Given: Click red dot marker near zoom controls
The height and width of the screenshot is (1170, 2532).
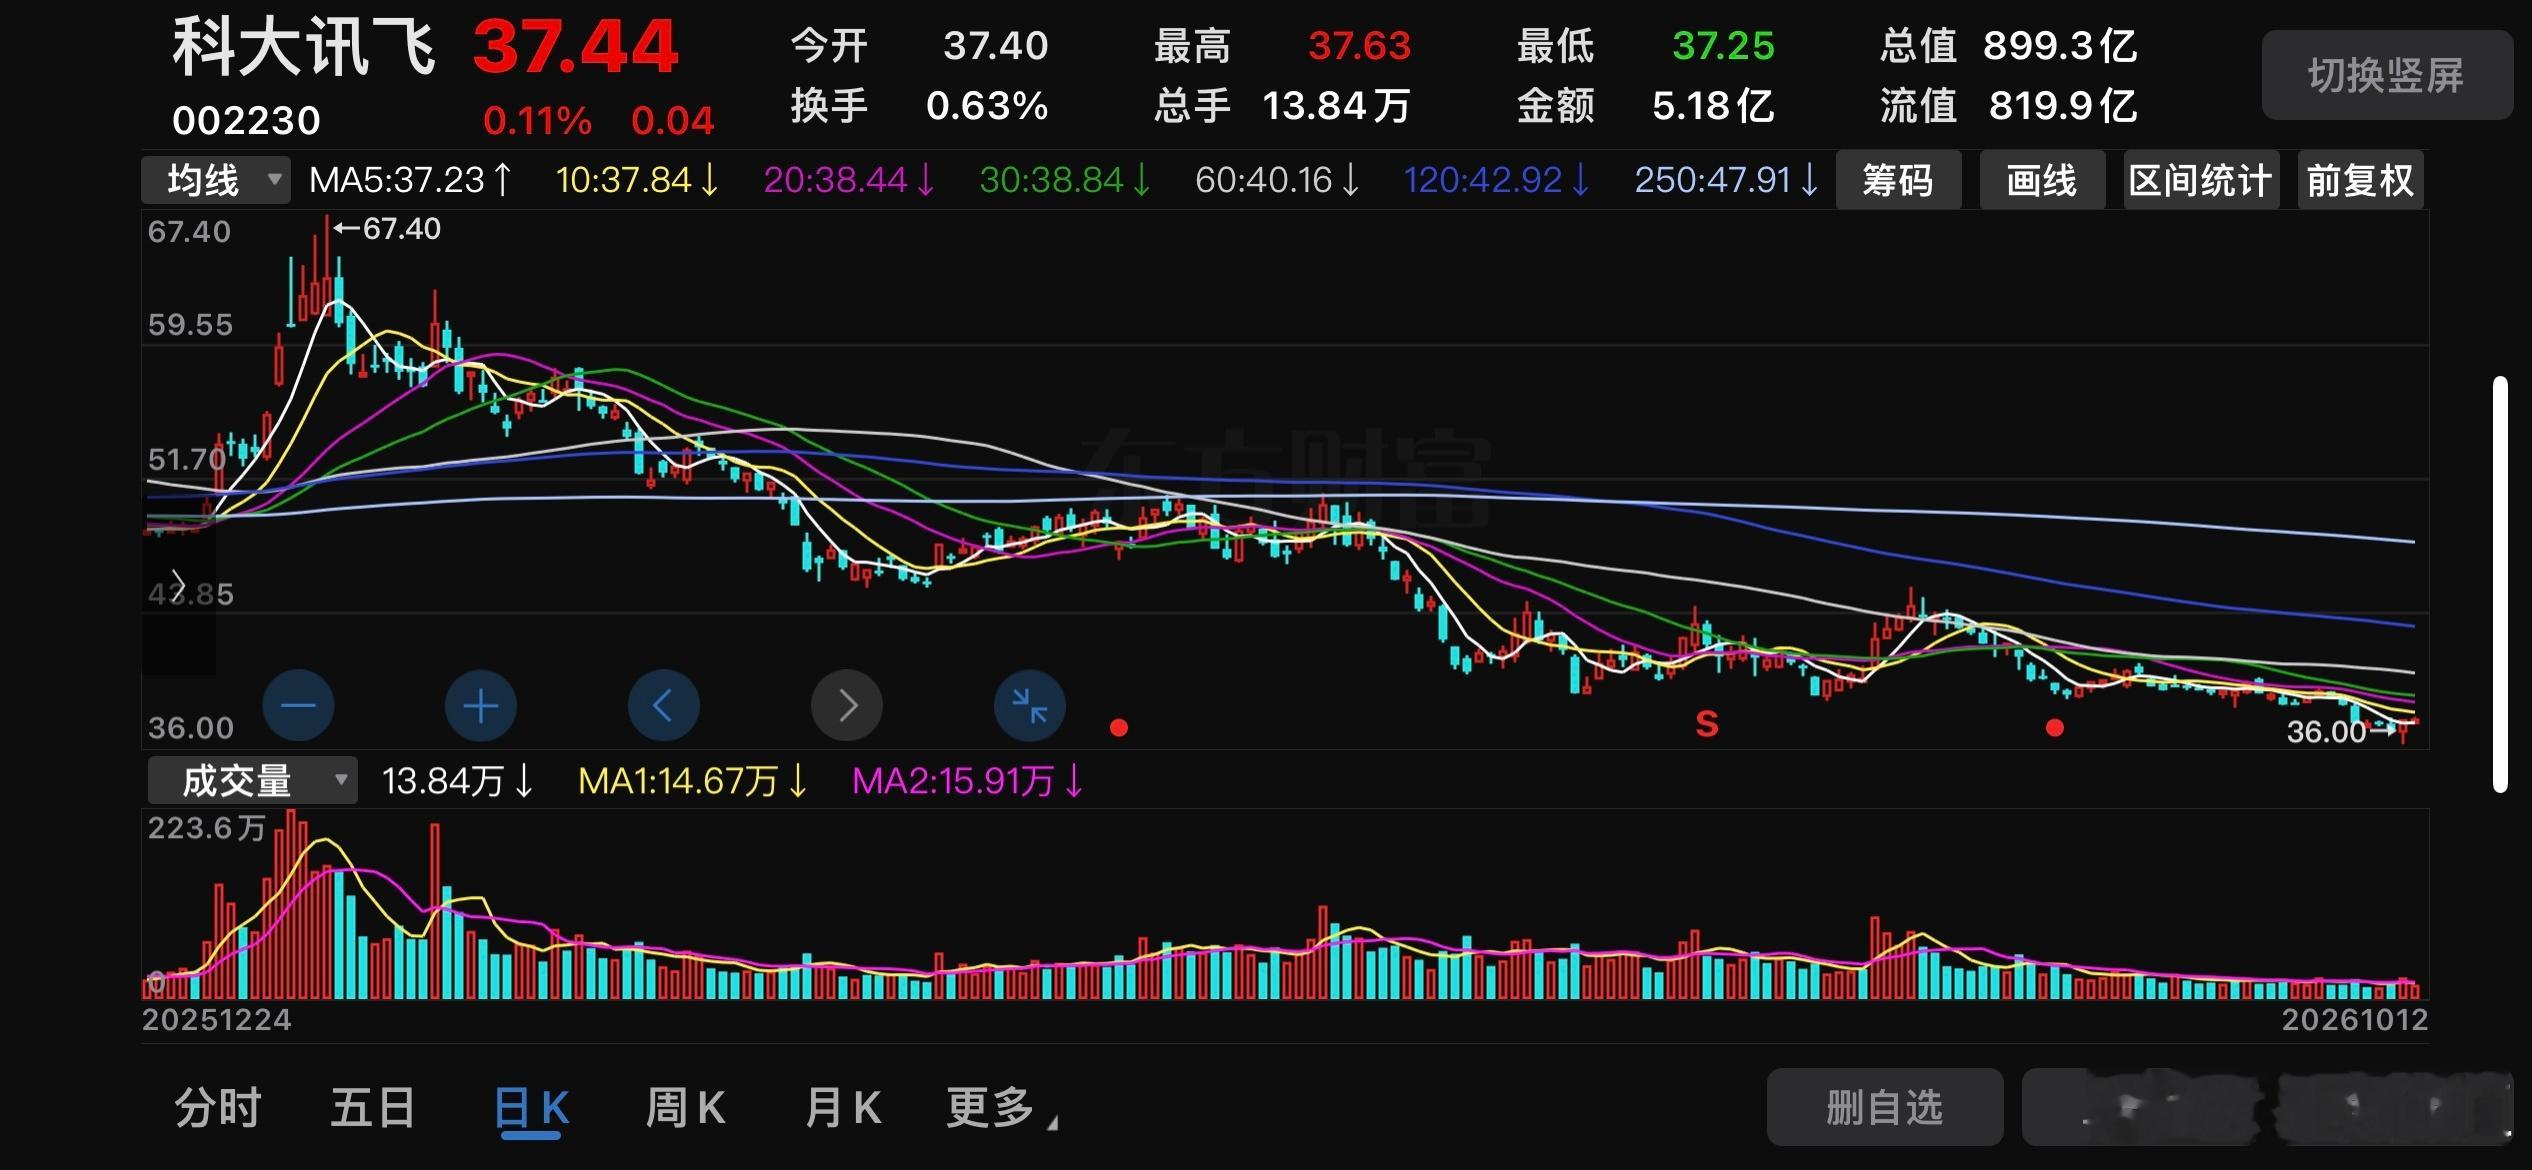Looking at the screenshot, I should pyautogui.click(x=1119, y=728).
